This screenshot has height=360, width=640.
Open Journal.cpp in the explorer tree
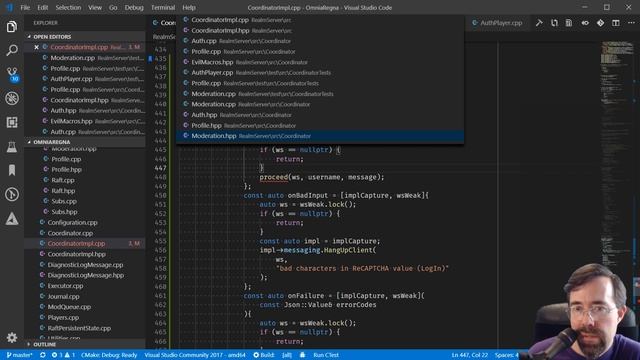[85, 296]
